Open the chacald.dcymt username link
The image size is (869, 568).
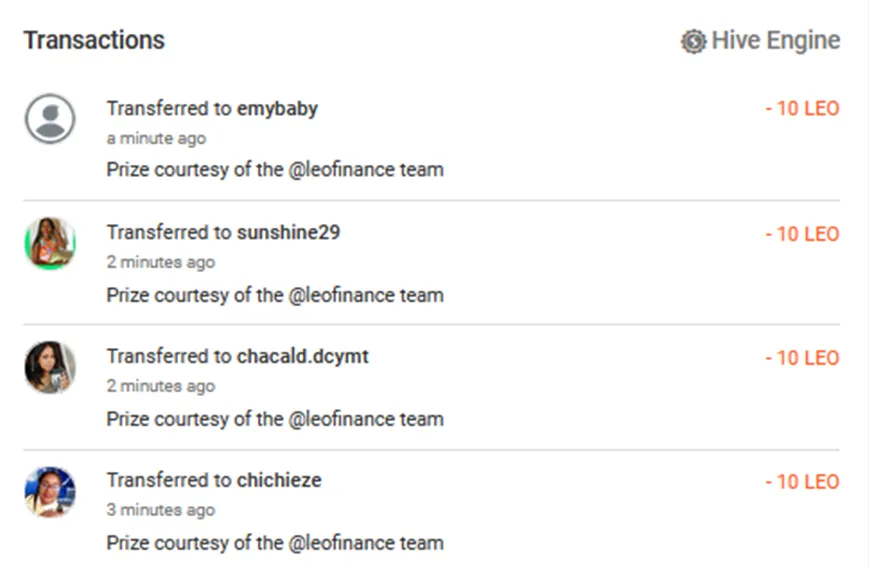tap(303, 356)
